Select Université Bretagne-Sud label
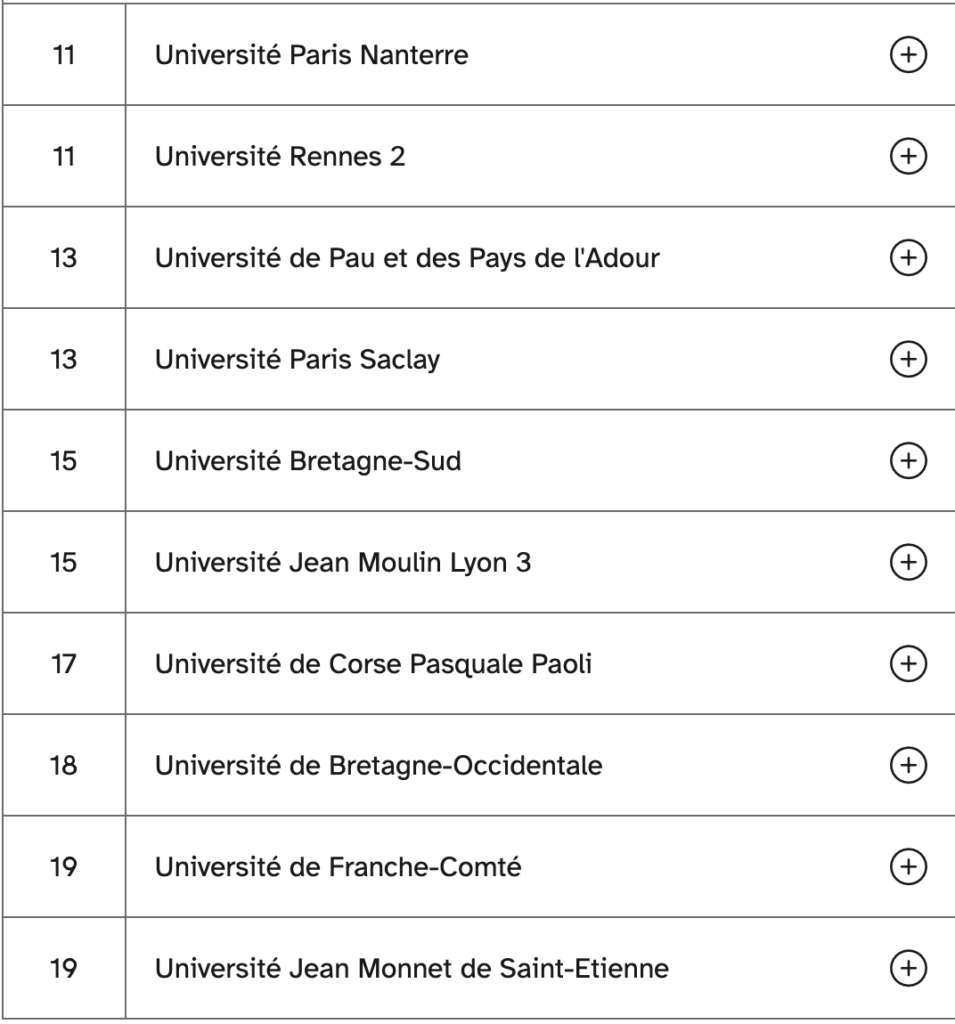 coord(308,462)
